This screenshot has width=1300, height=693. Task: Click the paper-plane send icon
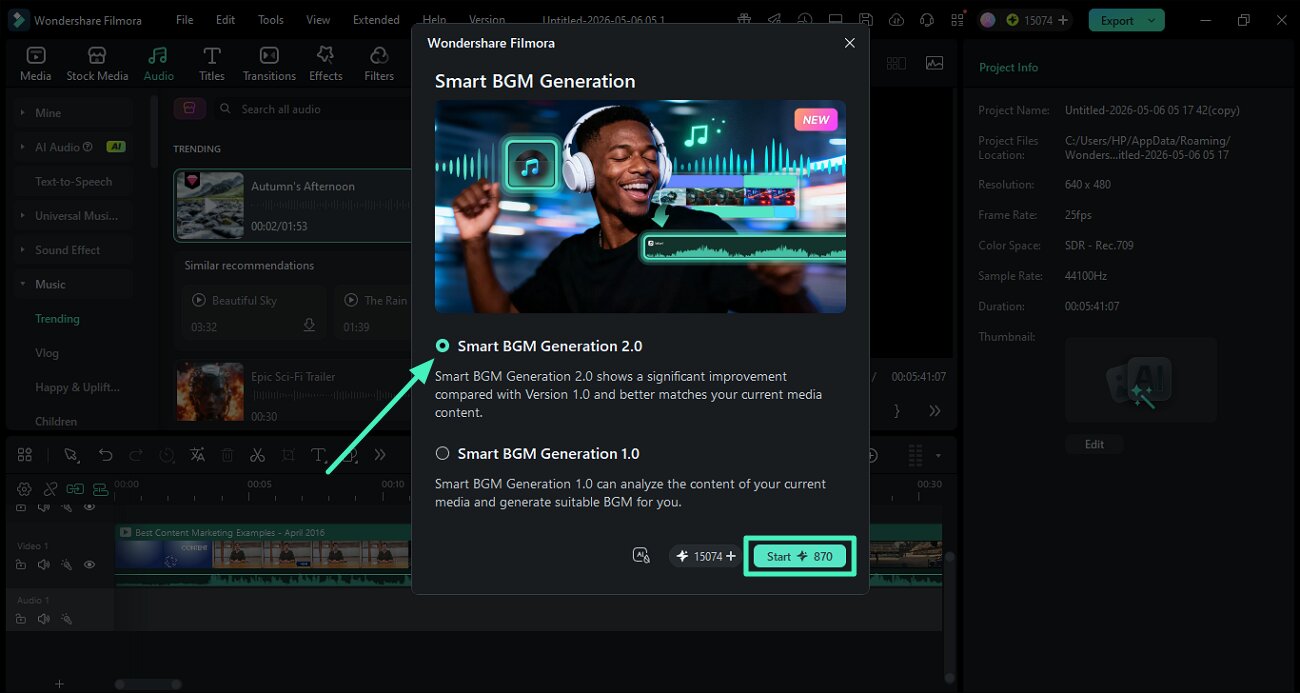(x=774, y=20)
